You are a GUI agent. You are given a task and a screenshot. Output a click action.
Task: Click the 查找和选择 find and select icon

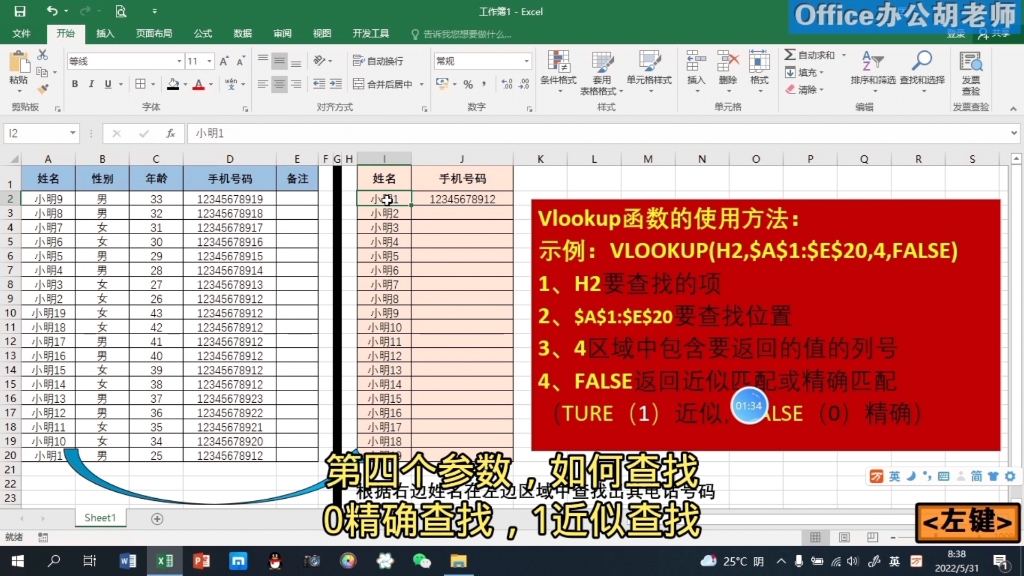tap(921, 62)
